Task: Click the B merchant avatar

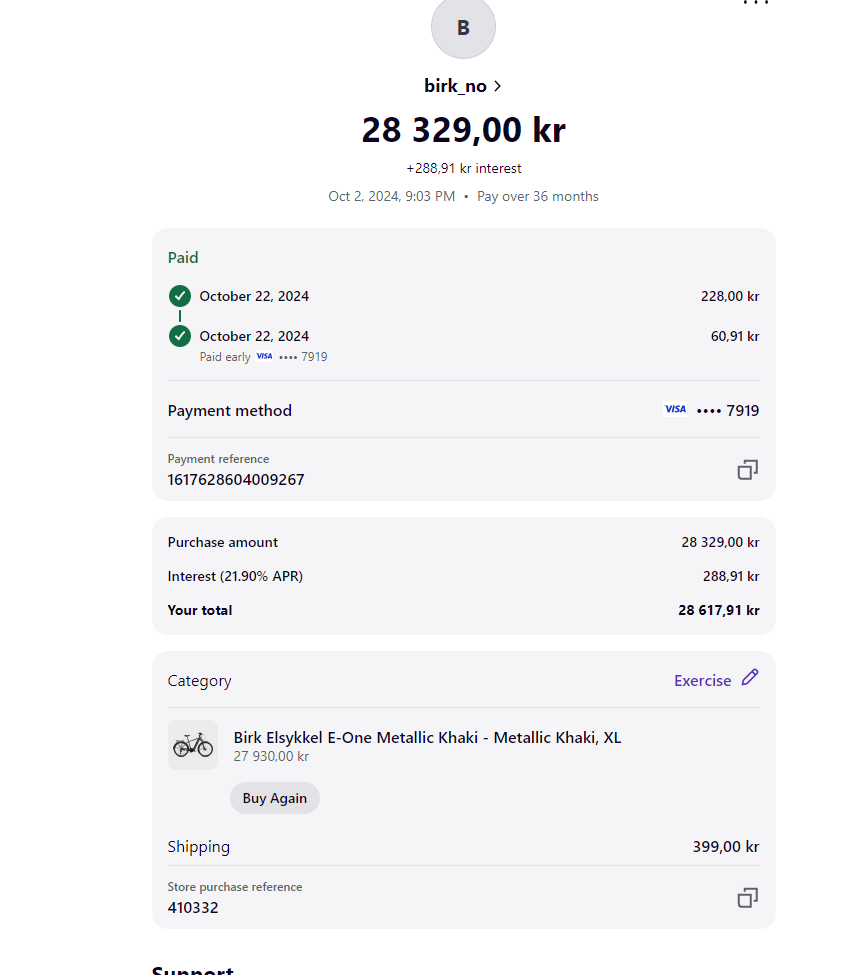Action: [x=463, y=27]
